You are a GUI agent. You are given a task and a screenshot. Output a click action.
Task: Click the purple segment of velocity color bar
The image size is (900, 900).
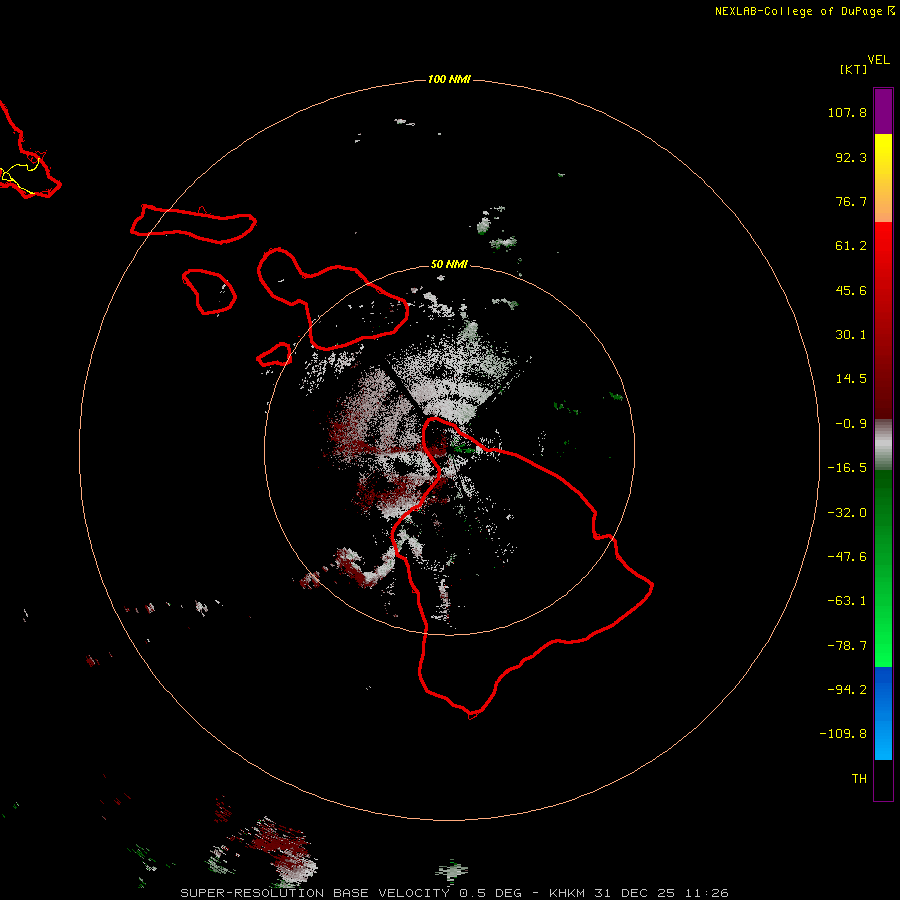coord(883,111)
